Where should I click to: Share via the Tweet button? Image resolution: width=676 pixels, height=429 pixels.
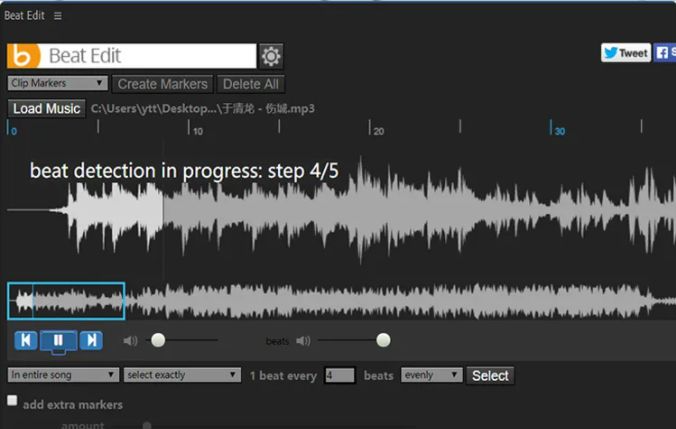point(626,53)
